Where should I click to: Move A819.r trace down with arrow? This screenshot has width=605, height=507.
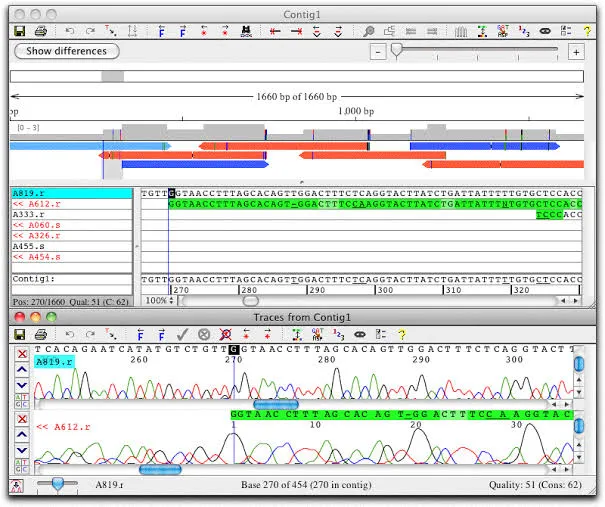click(22, 385)
